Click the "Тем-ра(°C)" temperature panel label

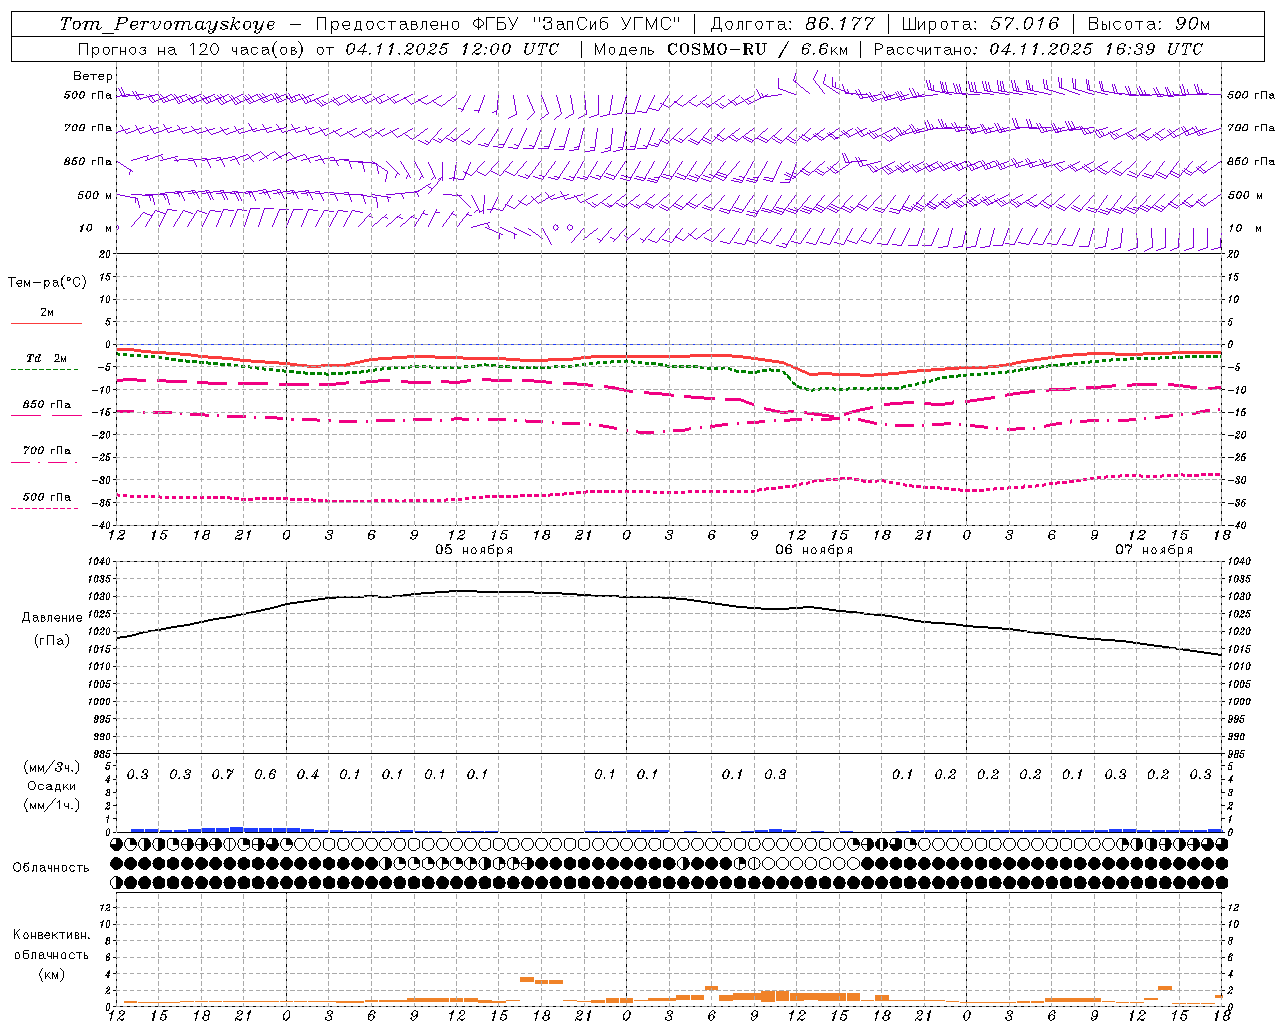(47, 283)
